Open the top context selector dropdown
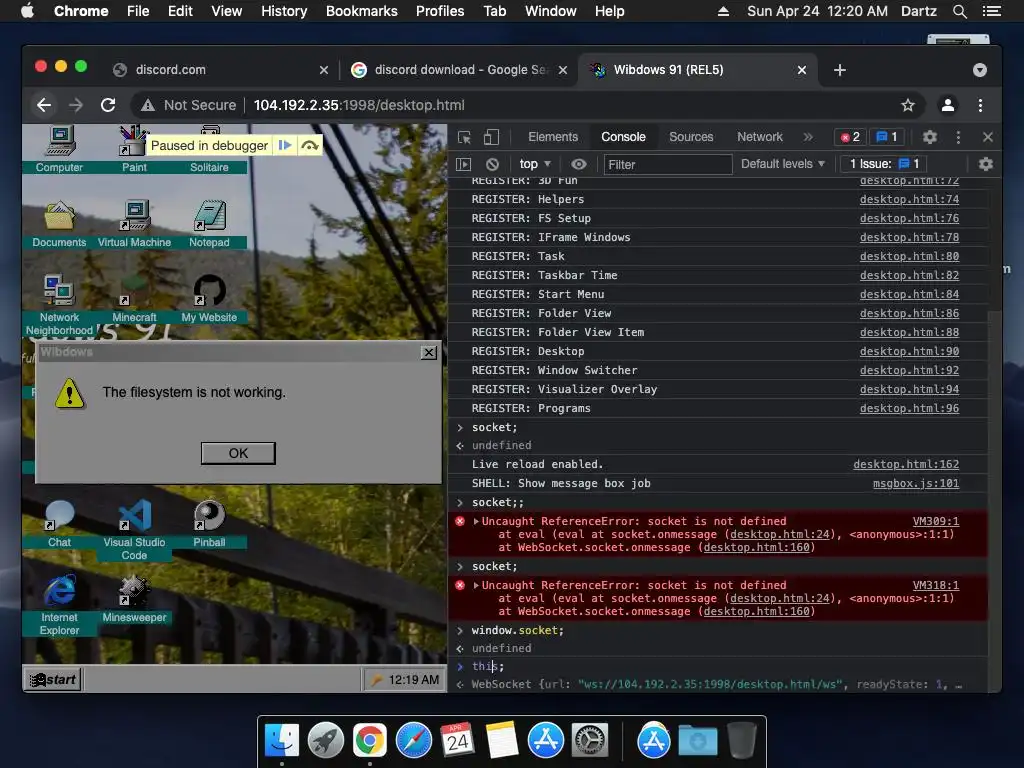This screenshot has width=1024, height=768. tap(535, 164)
